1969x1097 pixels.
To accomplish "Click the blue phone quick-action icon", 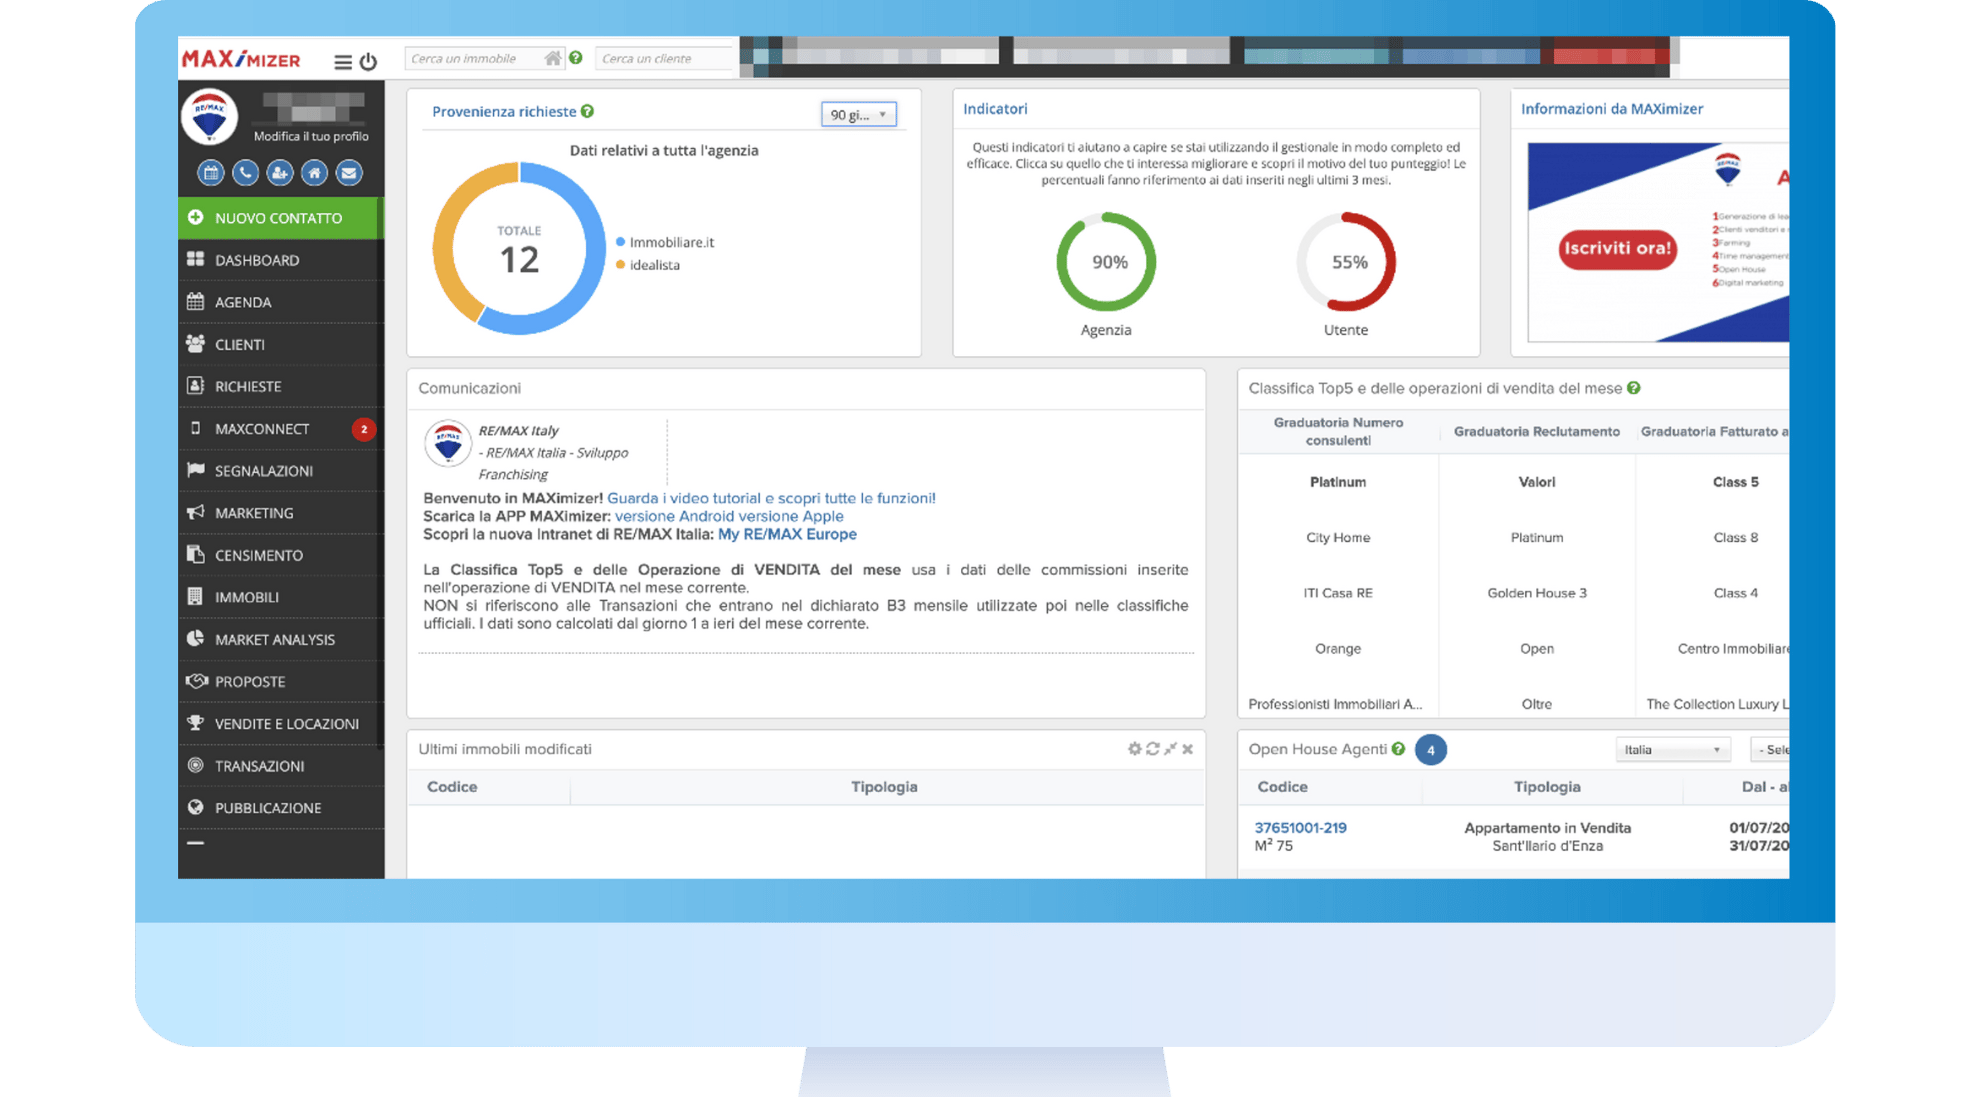I will click(245, 173).
